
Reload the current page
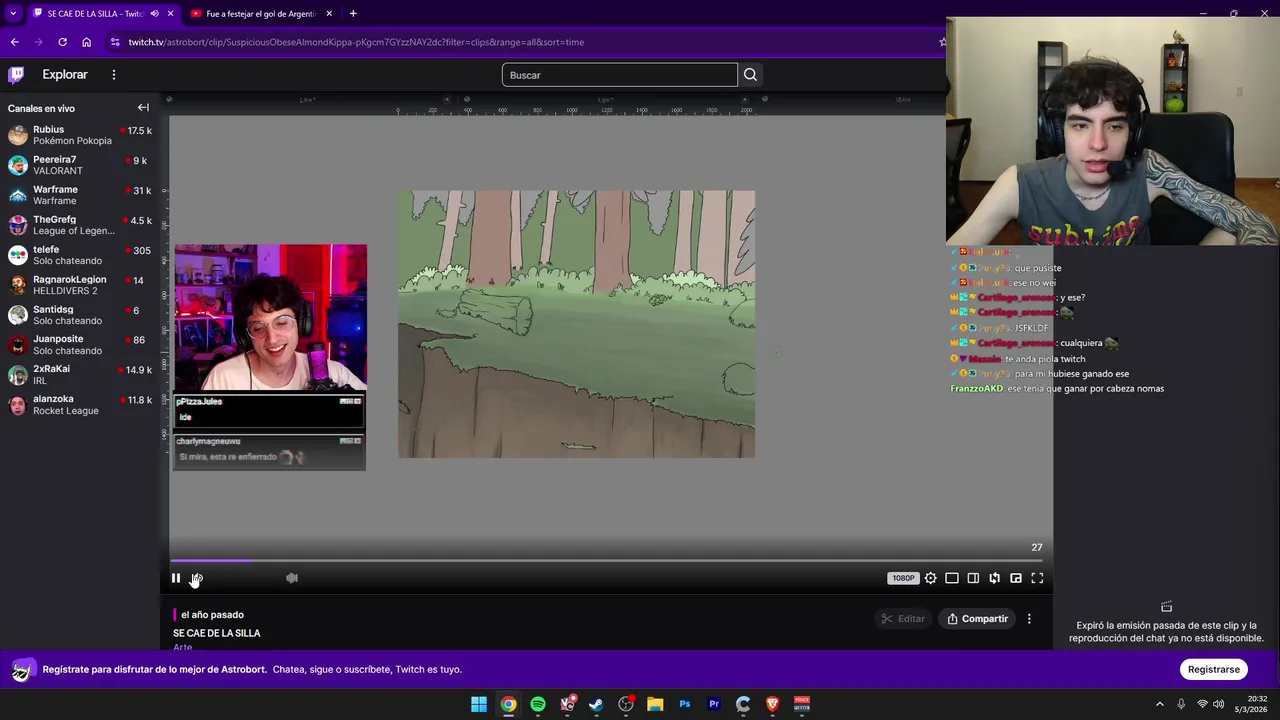pos(62,42)
